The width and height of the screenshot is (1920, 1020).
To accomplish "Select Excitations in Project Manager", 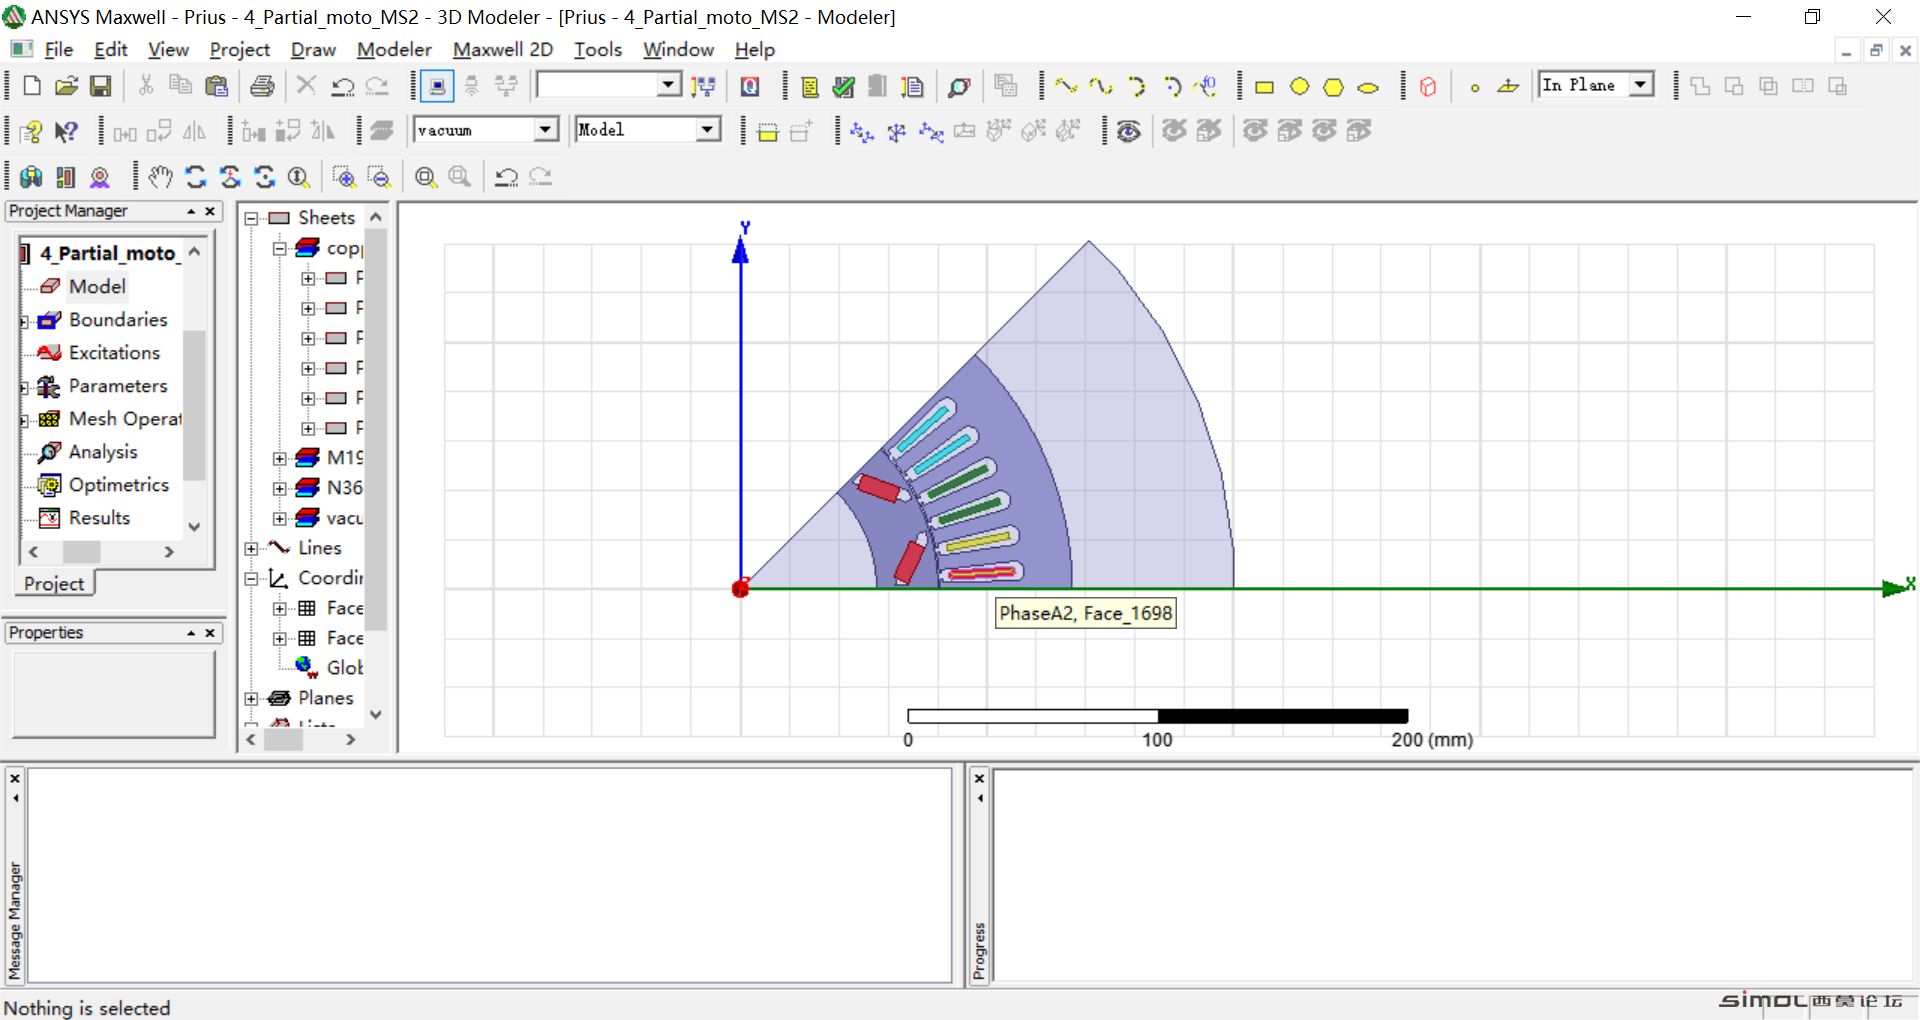I will click(114, 352).
